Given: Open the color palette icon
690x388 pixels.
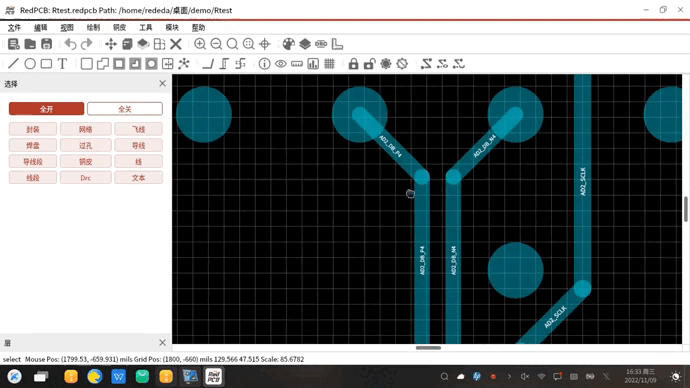Looking at the screenshot, I should click(x=289, y=44).
